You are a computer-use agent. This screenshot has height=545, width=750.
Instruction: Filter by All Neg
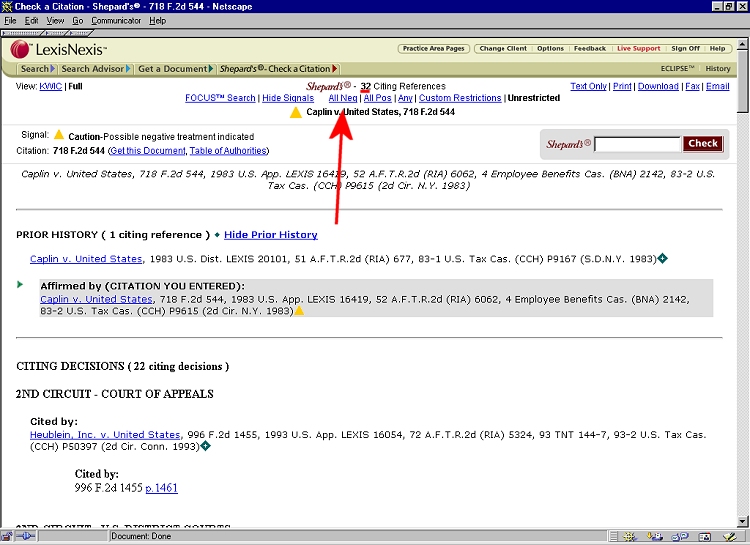tap(343, 98)
